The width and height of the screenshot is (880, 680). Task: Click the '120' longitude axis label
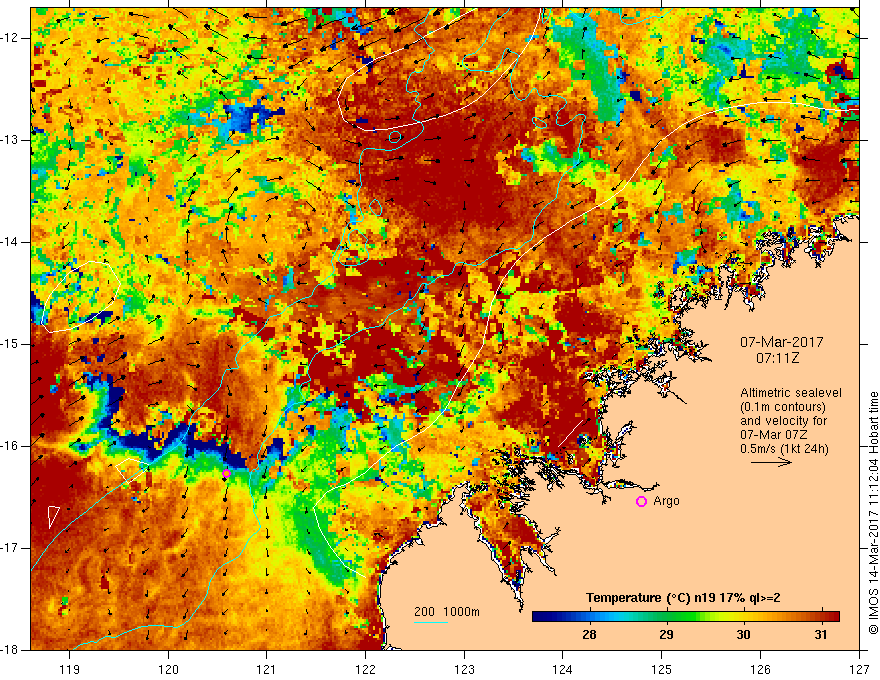168,669
